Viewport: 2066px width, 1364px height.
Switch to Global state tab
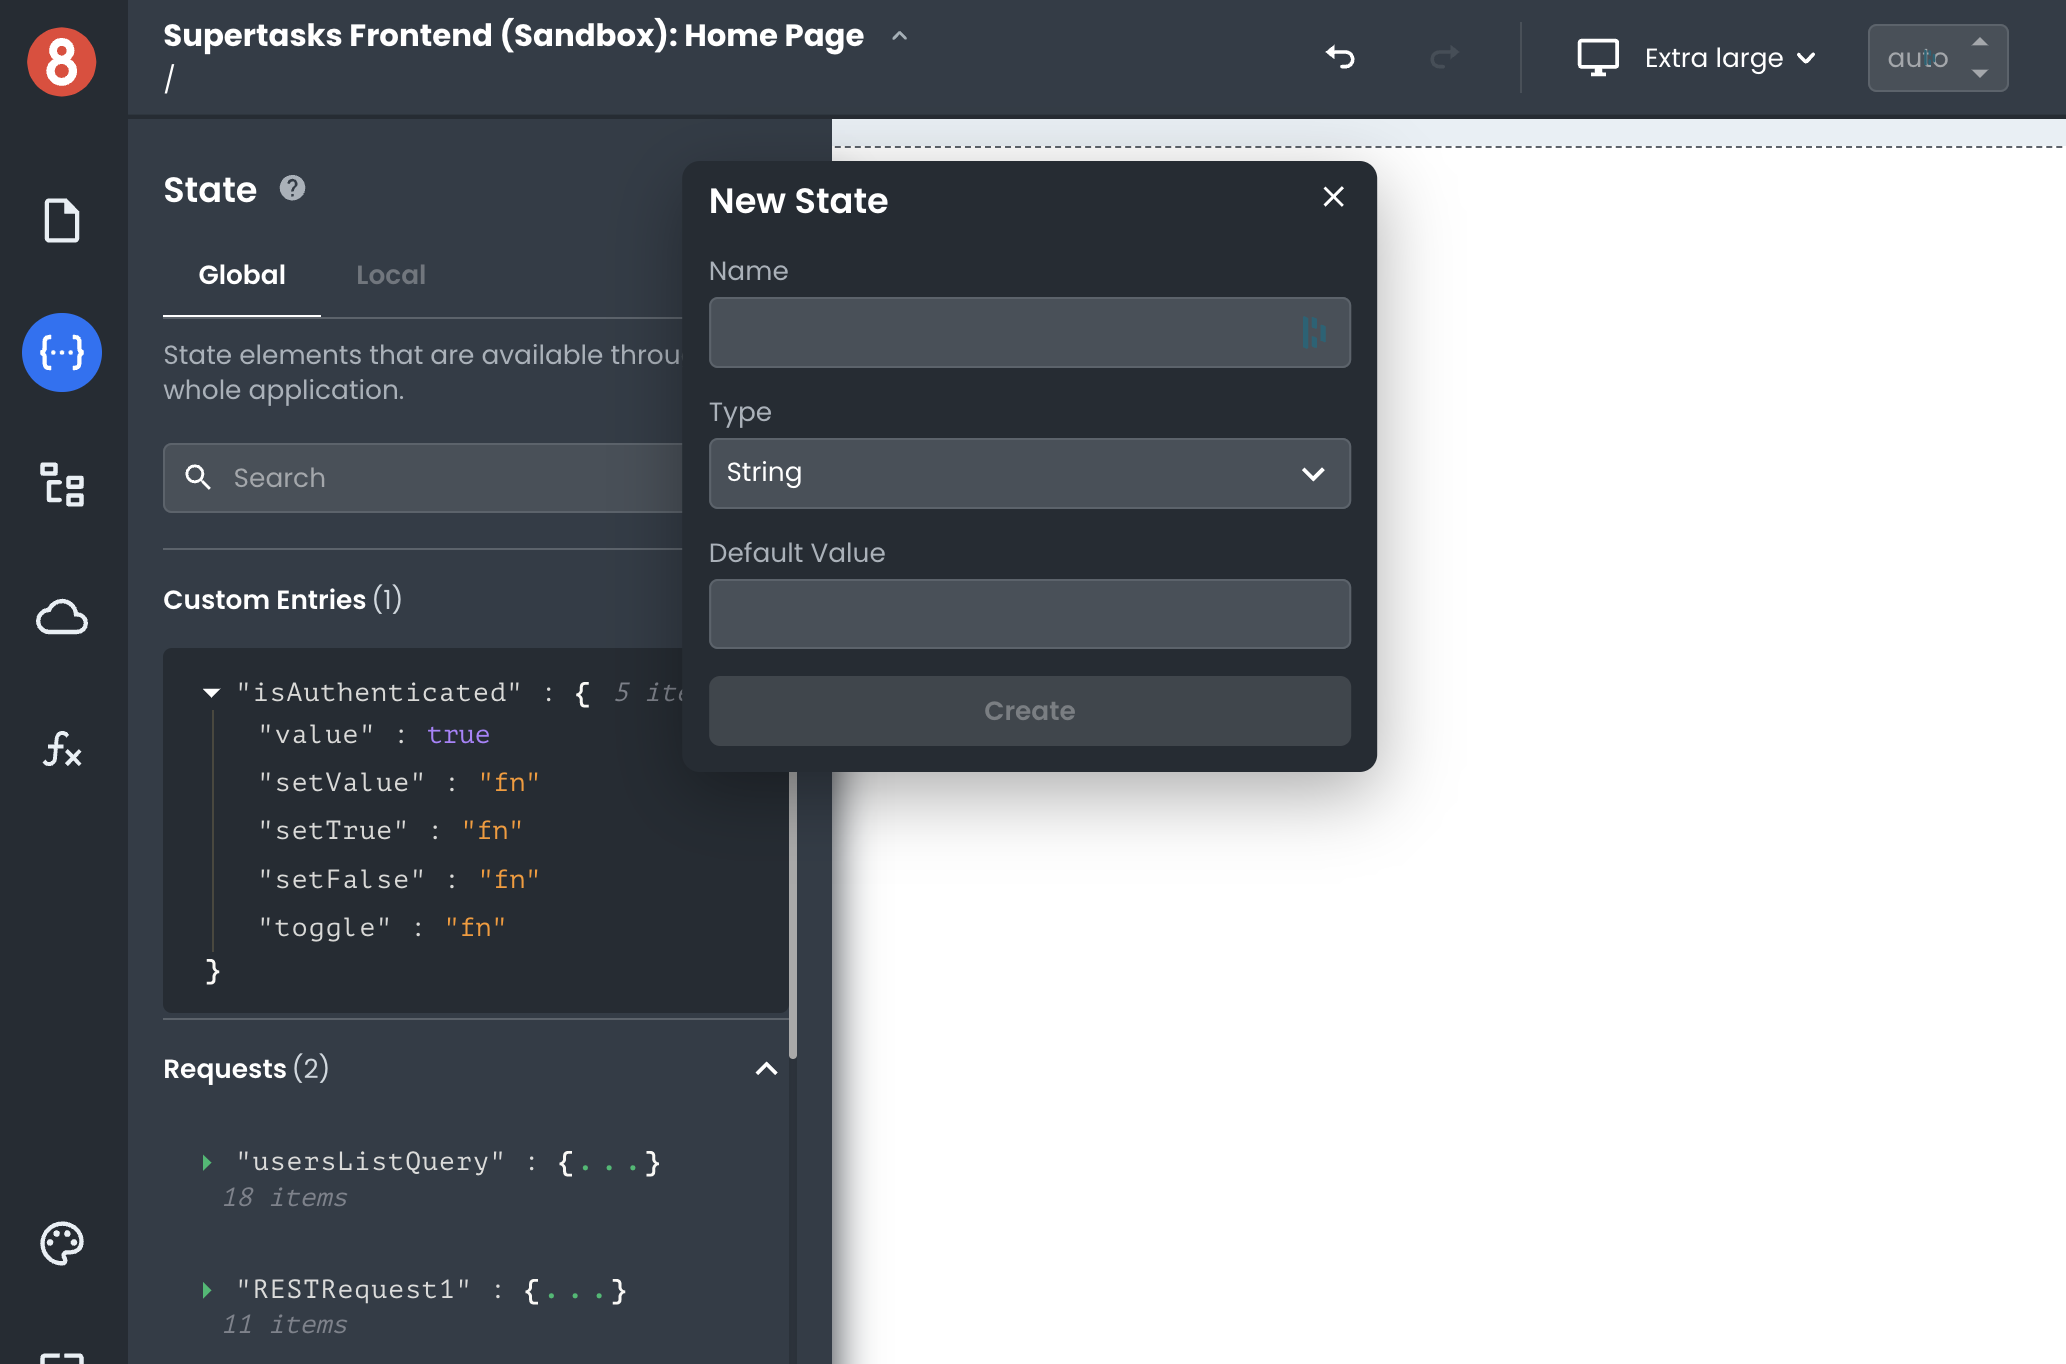[242, 276]
